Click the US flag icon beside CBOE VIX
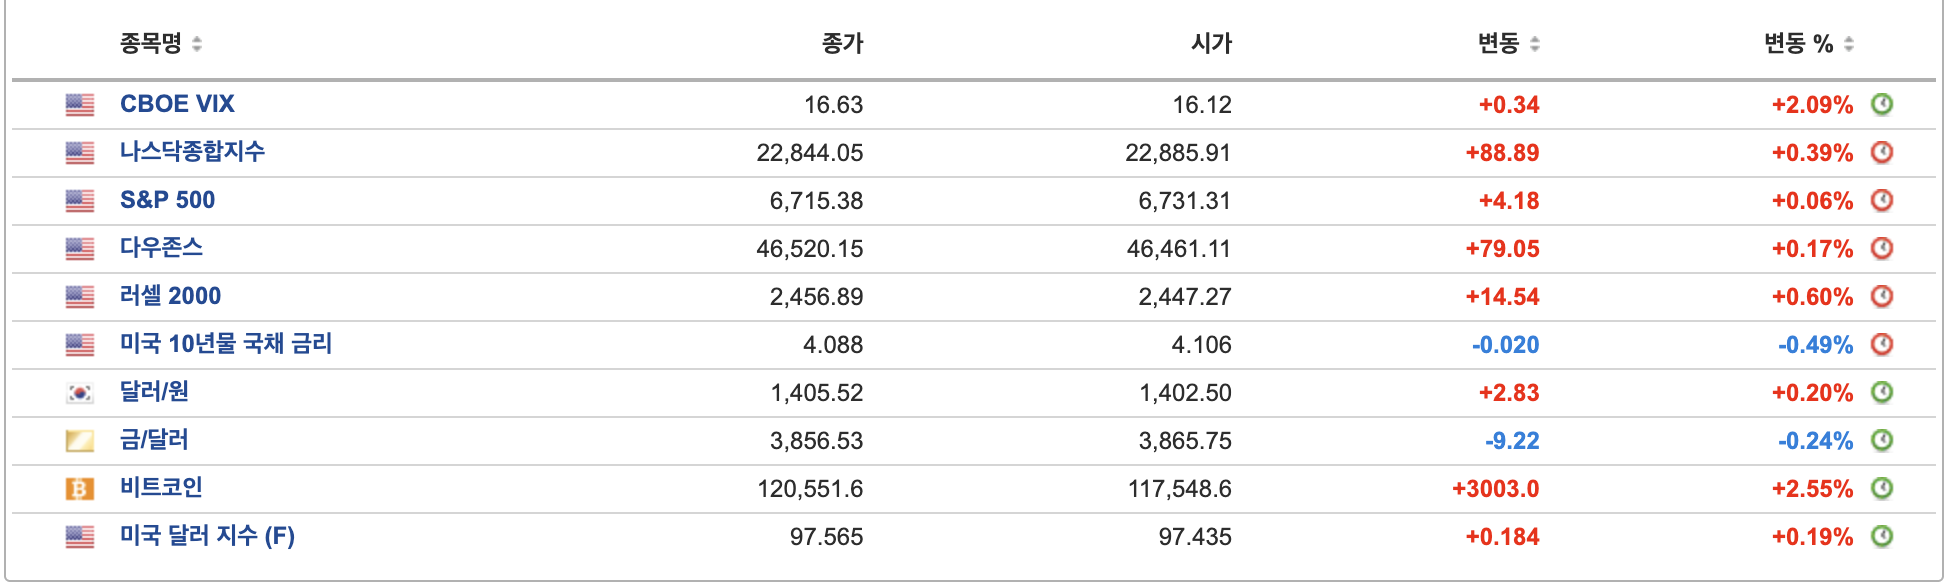 point(84,103)
